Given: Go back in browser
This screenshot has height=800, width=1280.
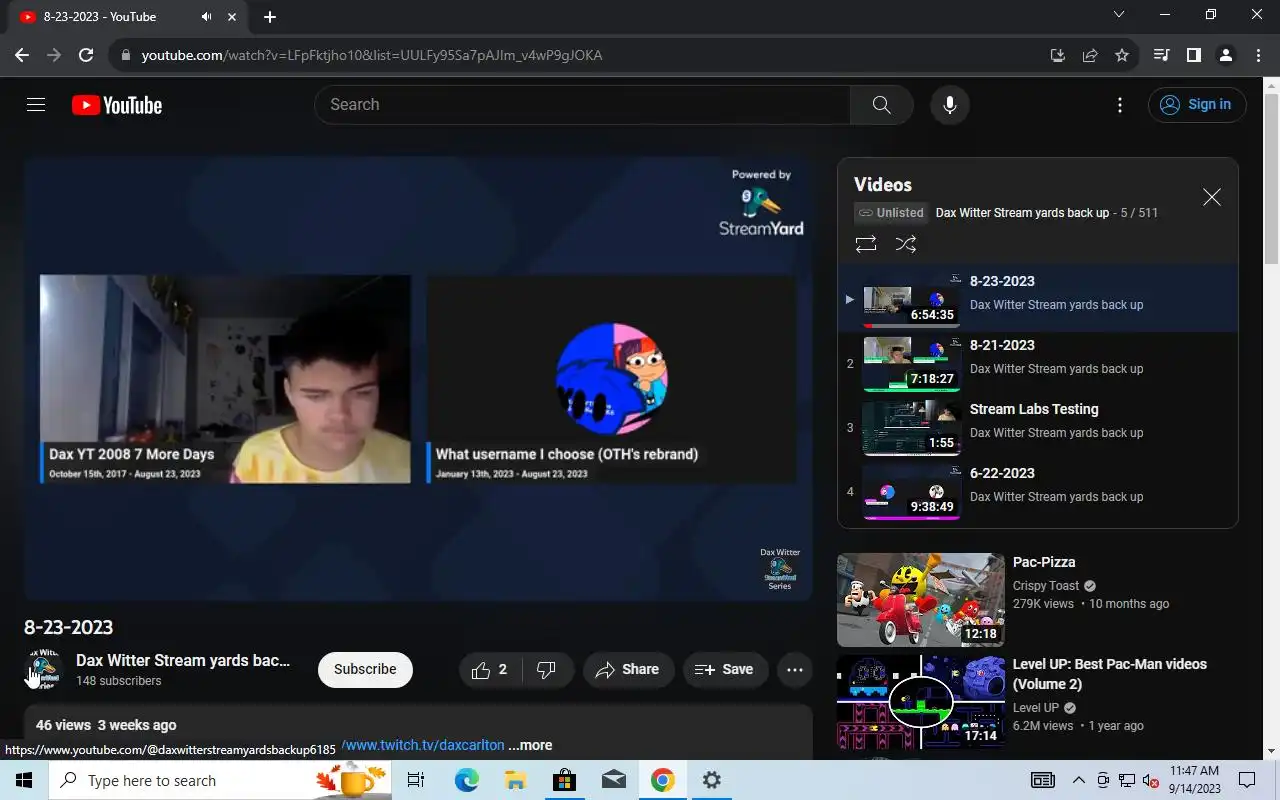Looking at the screenshot, I should 22,55.
